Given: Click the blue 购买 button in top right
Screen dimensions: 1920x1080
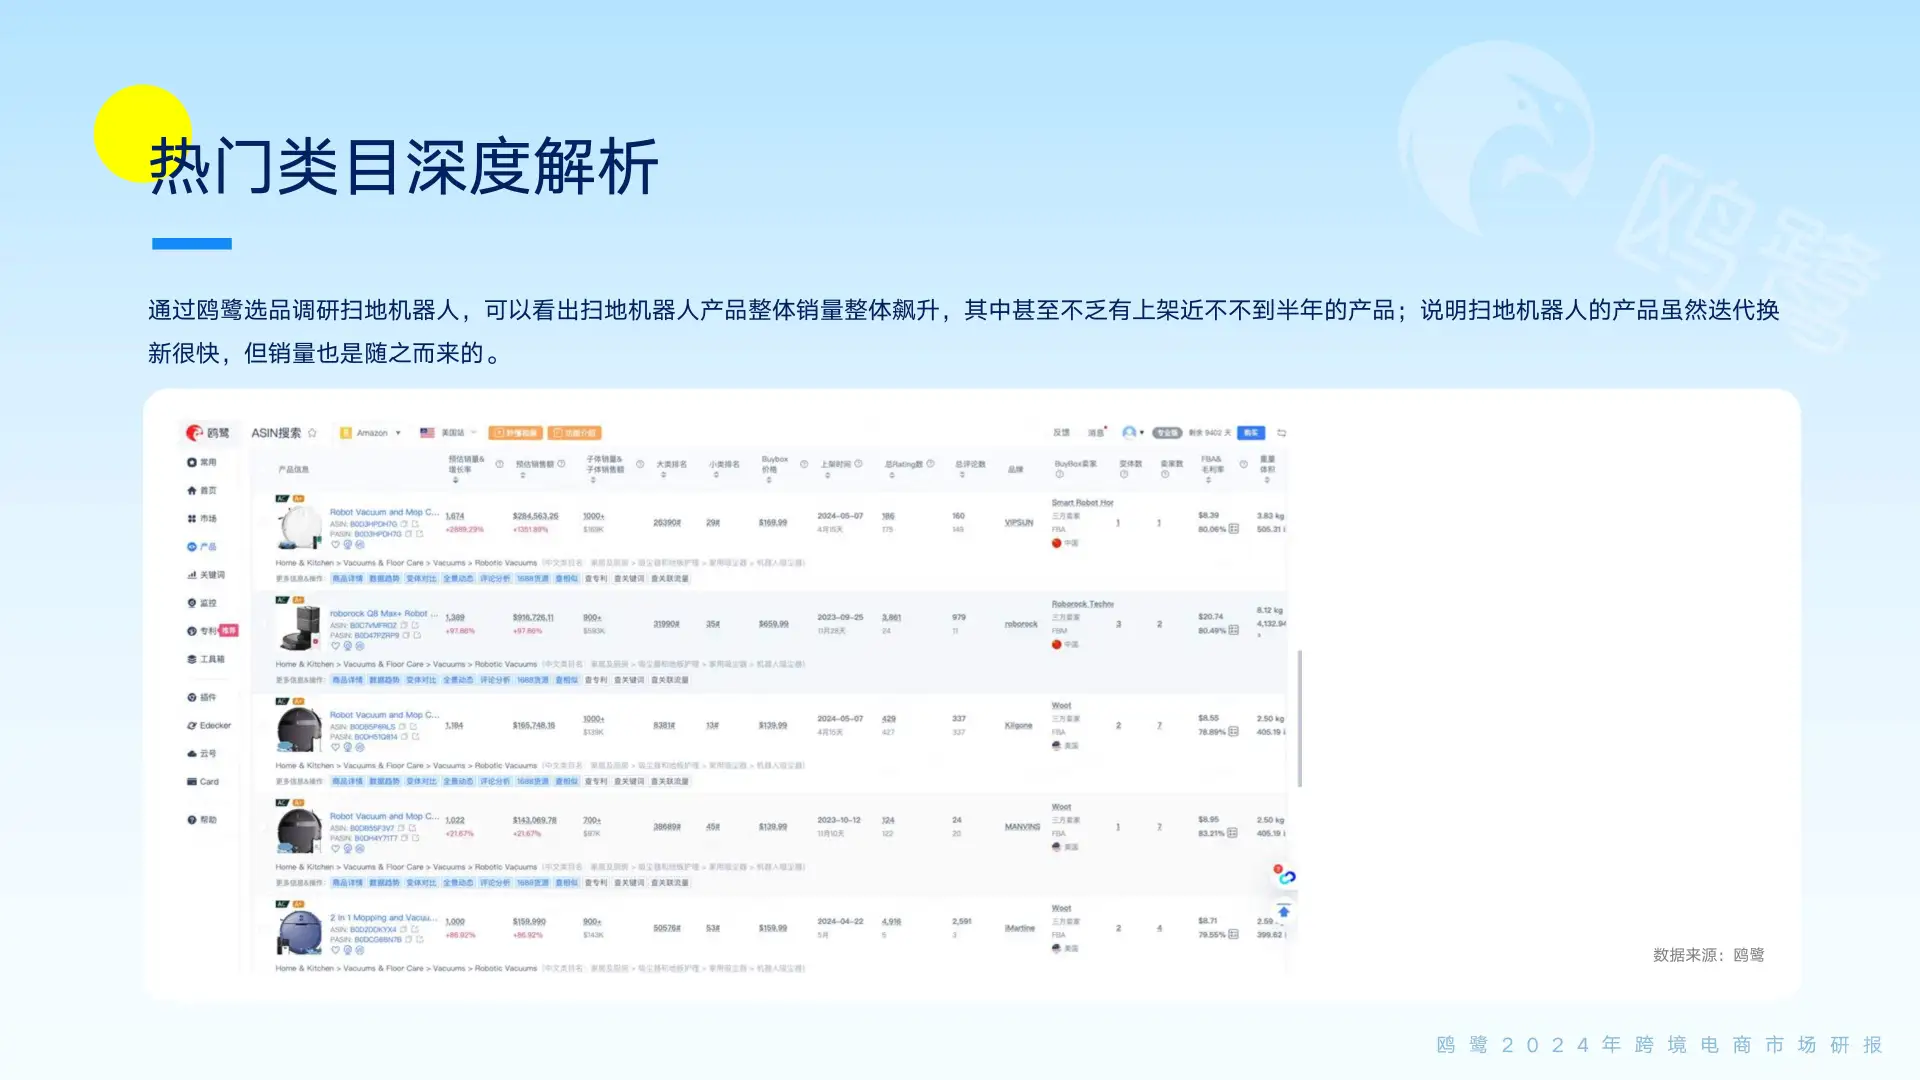Looking at the screenshot, I should [1252, 433].
